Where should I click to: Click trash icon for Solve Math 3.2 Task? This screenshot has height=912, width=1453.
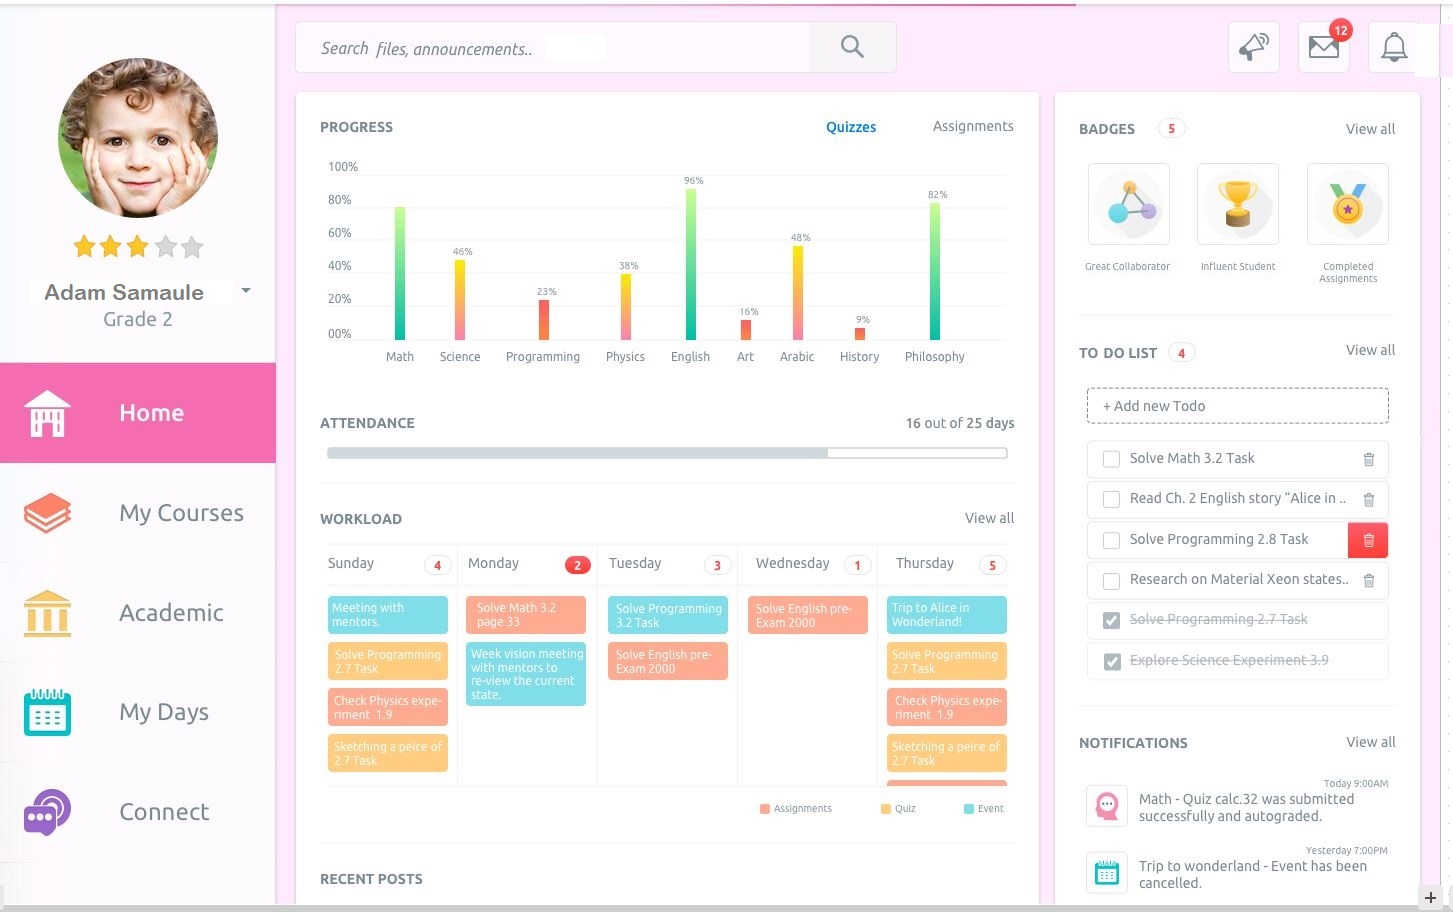1369,459
